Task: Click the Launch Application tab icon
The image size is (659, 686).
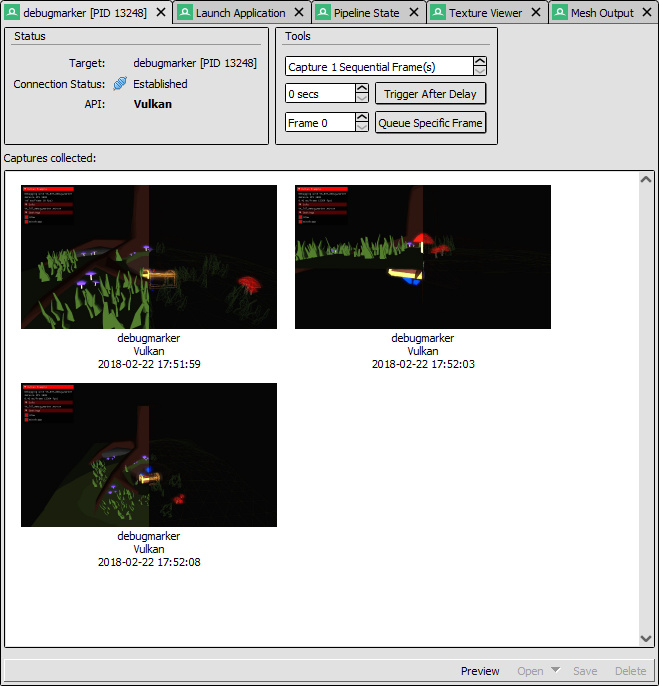Action: click(185, 12)
